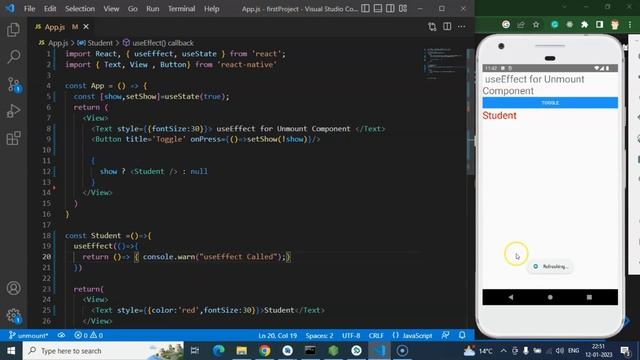Click Open Changes icon in editor toolbar
This screenshot has height=360, width=640.
click(x=432, y=27)
